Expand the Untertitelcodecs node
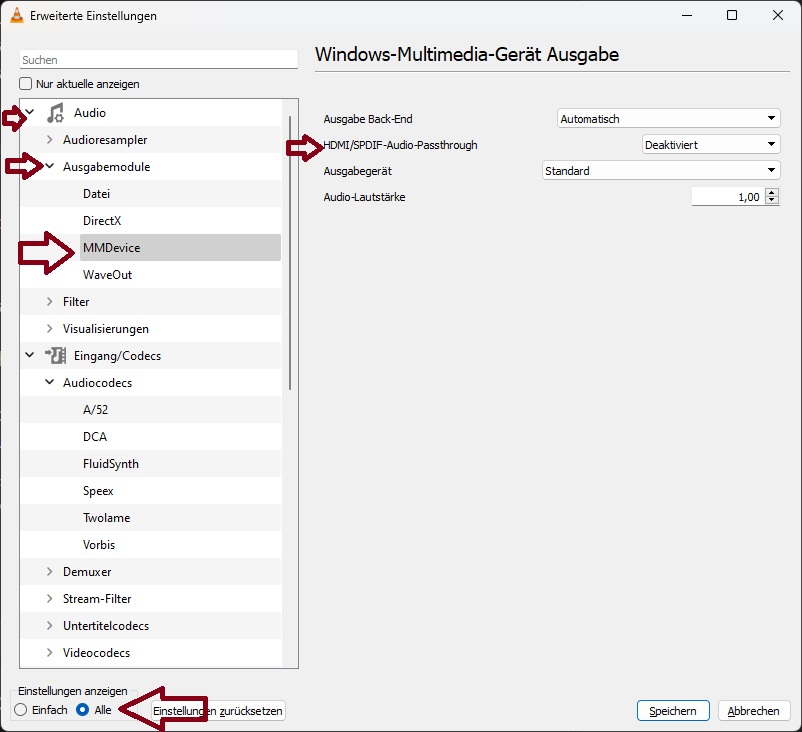 click(50, 626)
